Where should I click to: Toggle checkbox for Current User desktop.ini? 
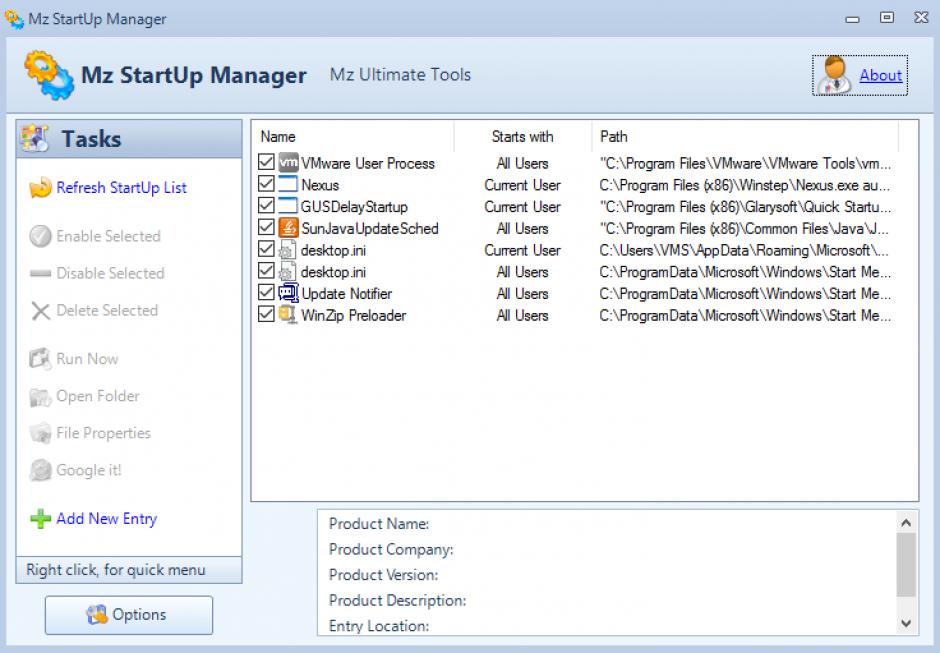(266, 249)
